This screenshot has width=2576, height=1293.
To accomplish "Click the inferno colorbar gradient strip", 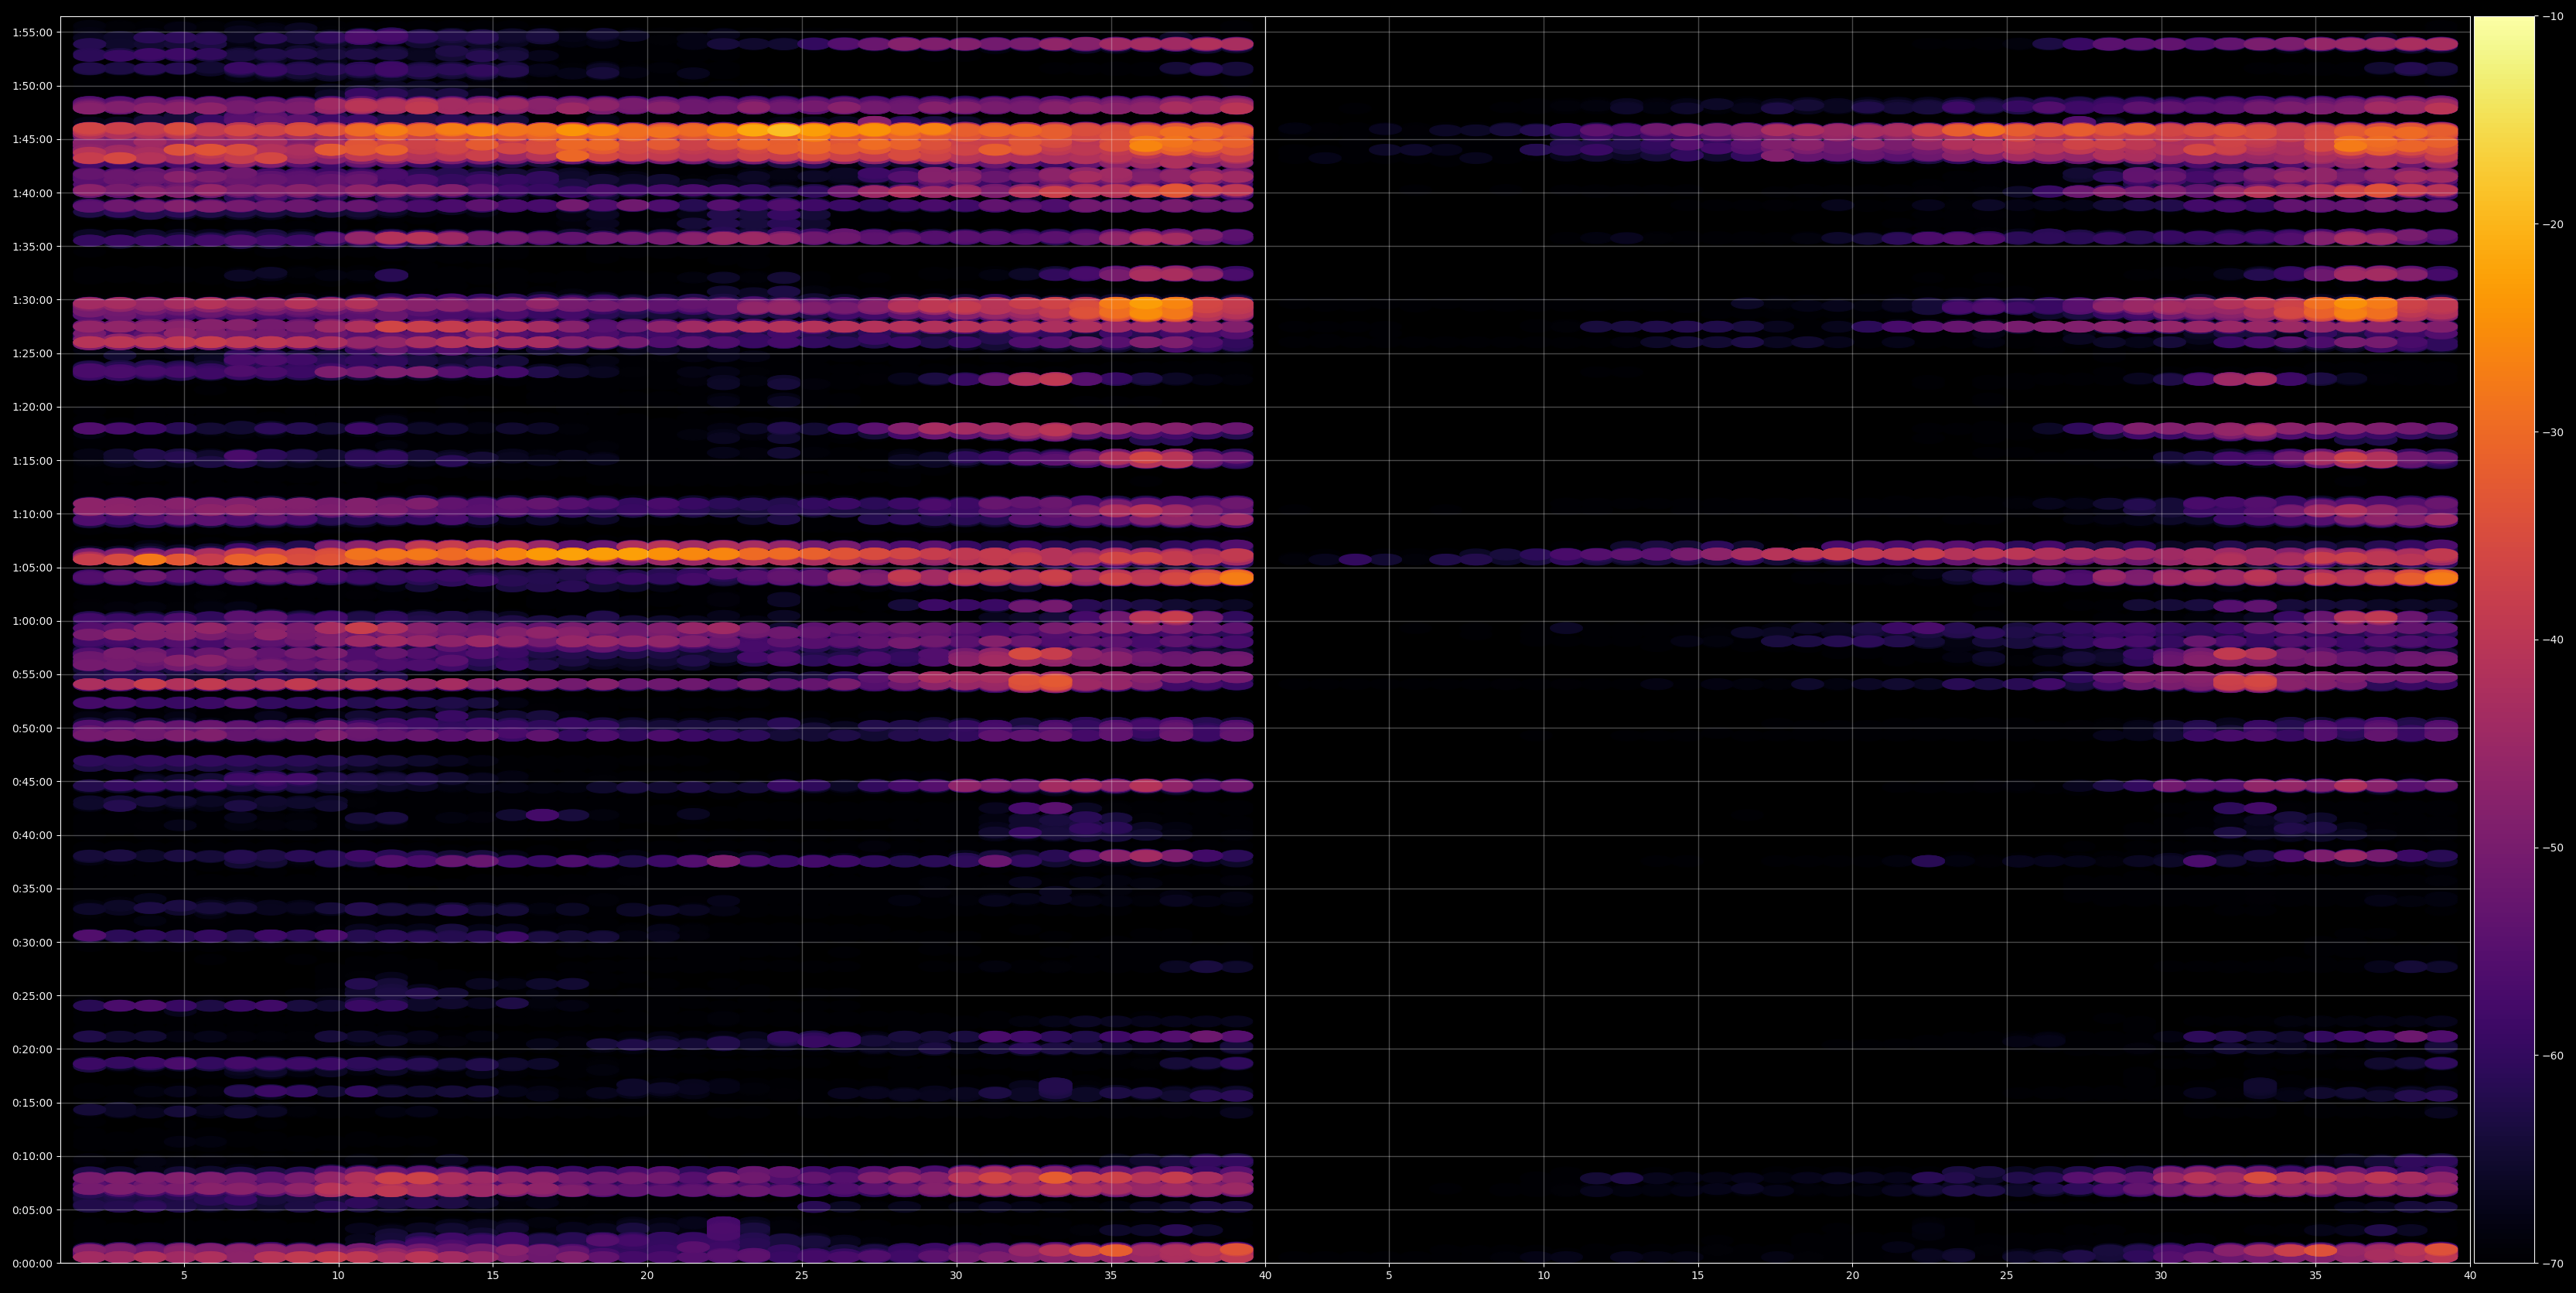I will click(2504, 640).
